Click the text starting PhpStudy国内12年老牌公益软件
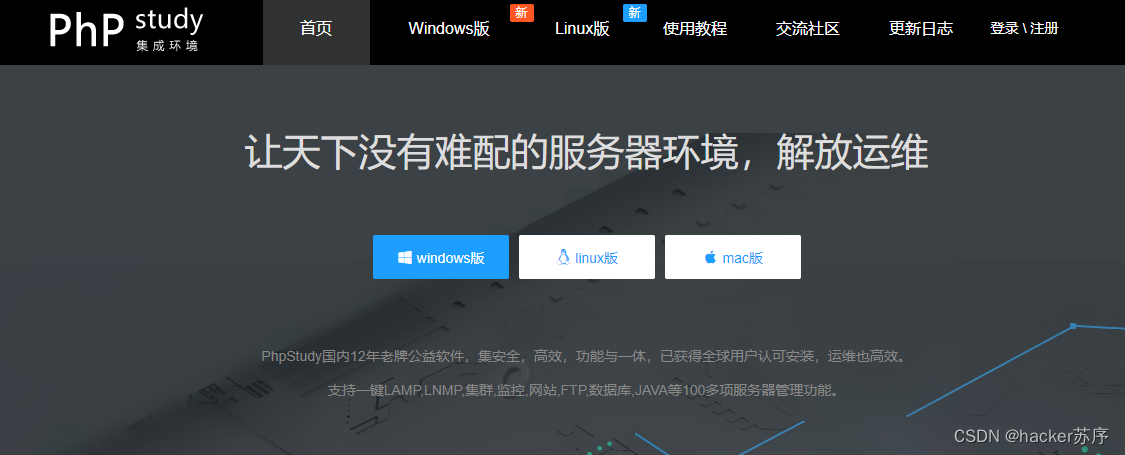Image resolution: width=1125 pixels, height=455 pixels. pyautogui.click(x=584, y=356)
